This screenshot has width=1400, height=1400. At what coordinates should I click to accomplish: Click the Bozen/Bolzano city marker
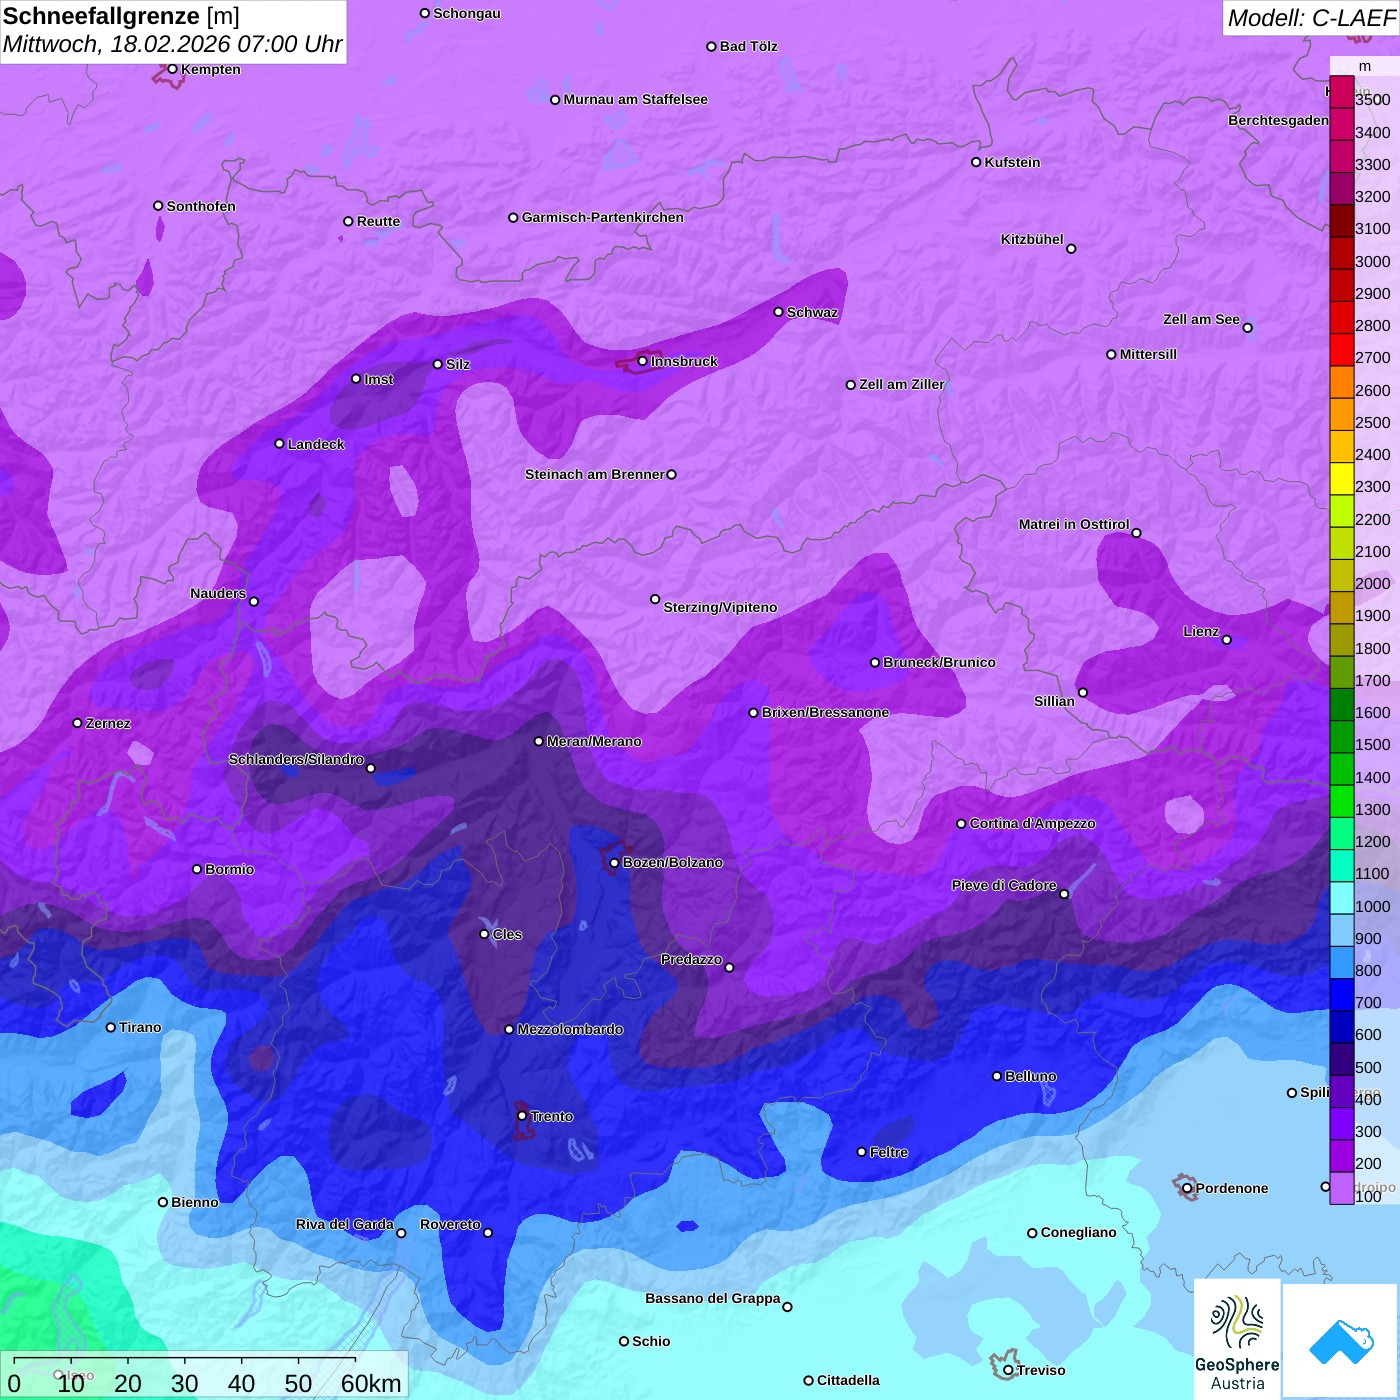[x=614, y=862]
